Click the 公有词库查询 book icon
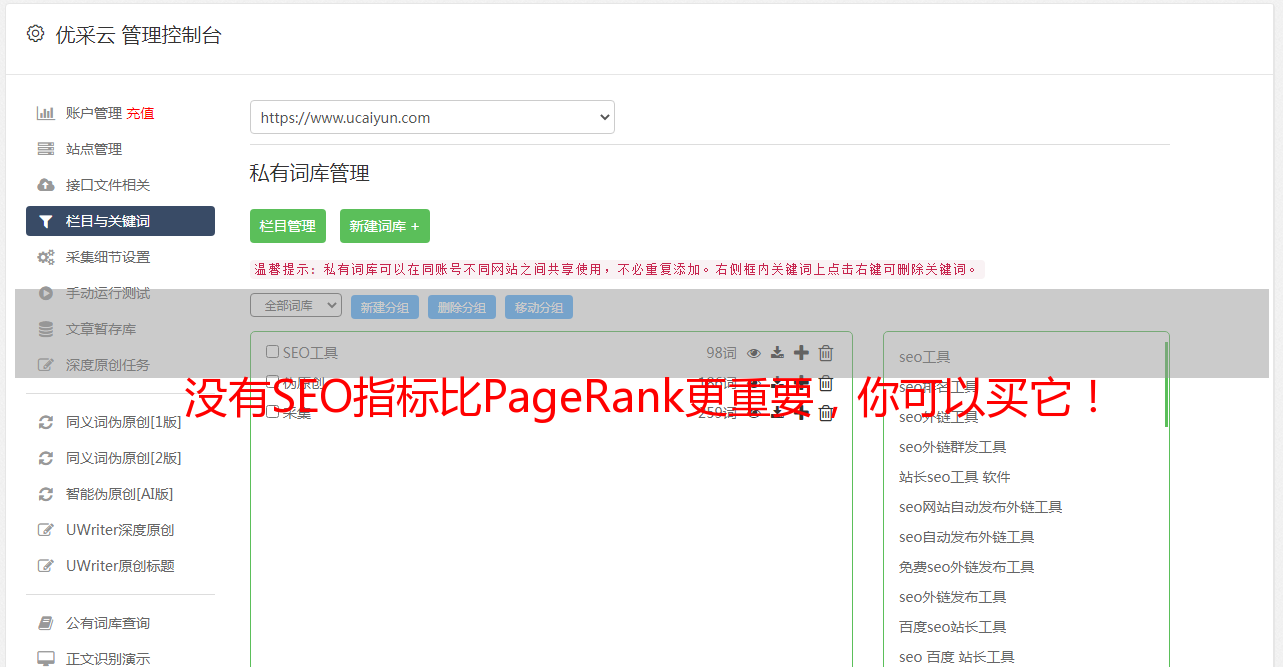This screenshot has width=1283, height=667. 46,623
